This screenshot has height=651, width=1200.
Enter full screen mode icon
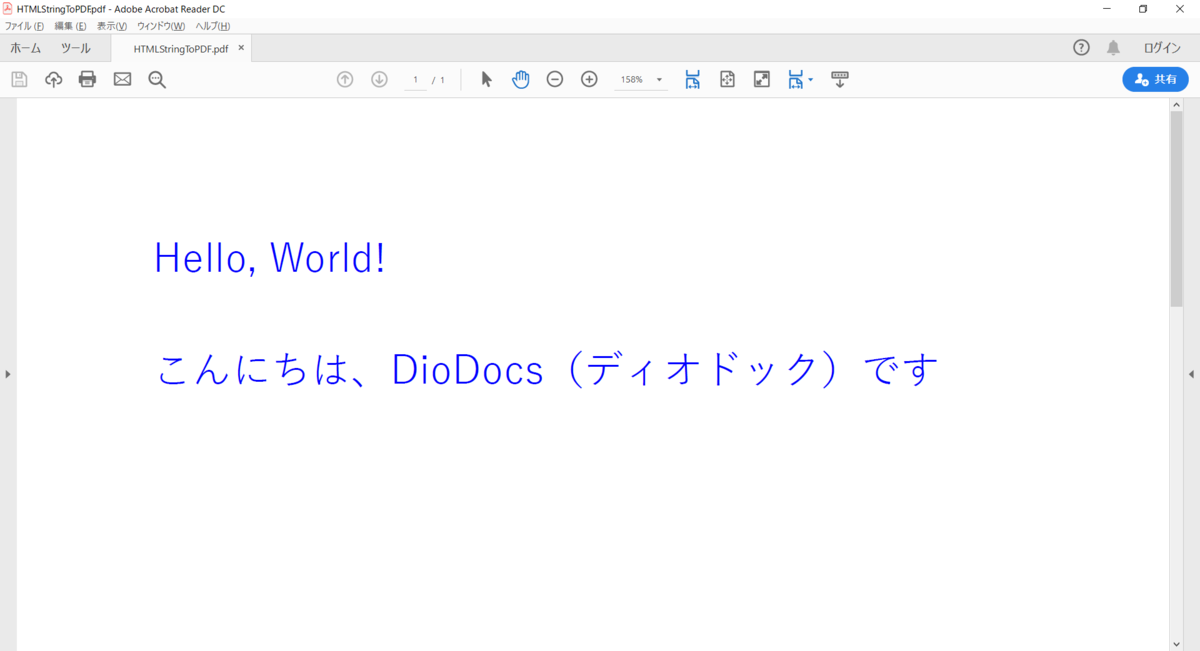coord(761,79)
